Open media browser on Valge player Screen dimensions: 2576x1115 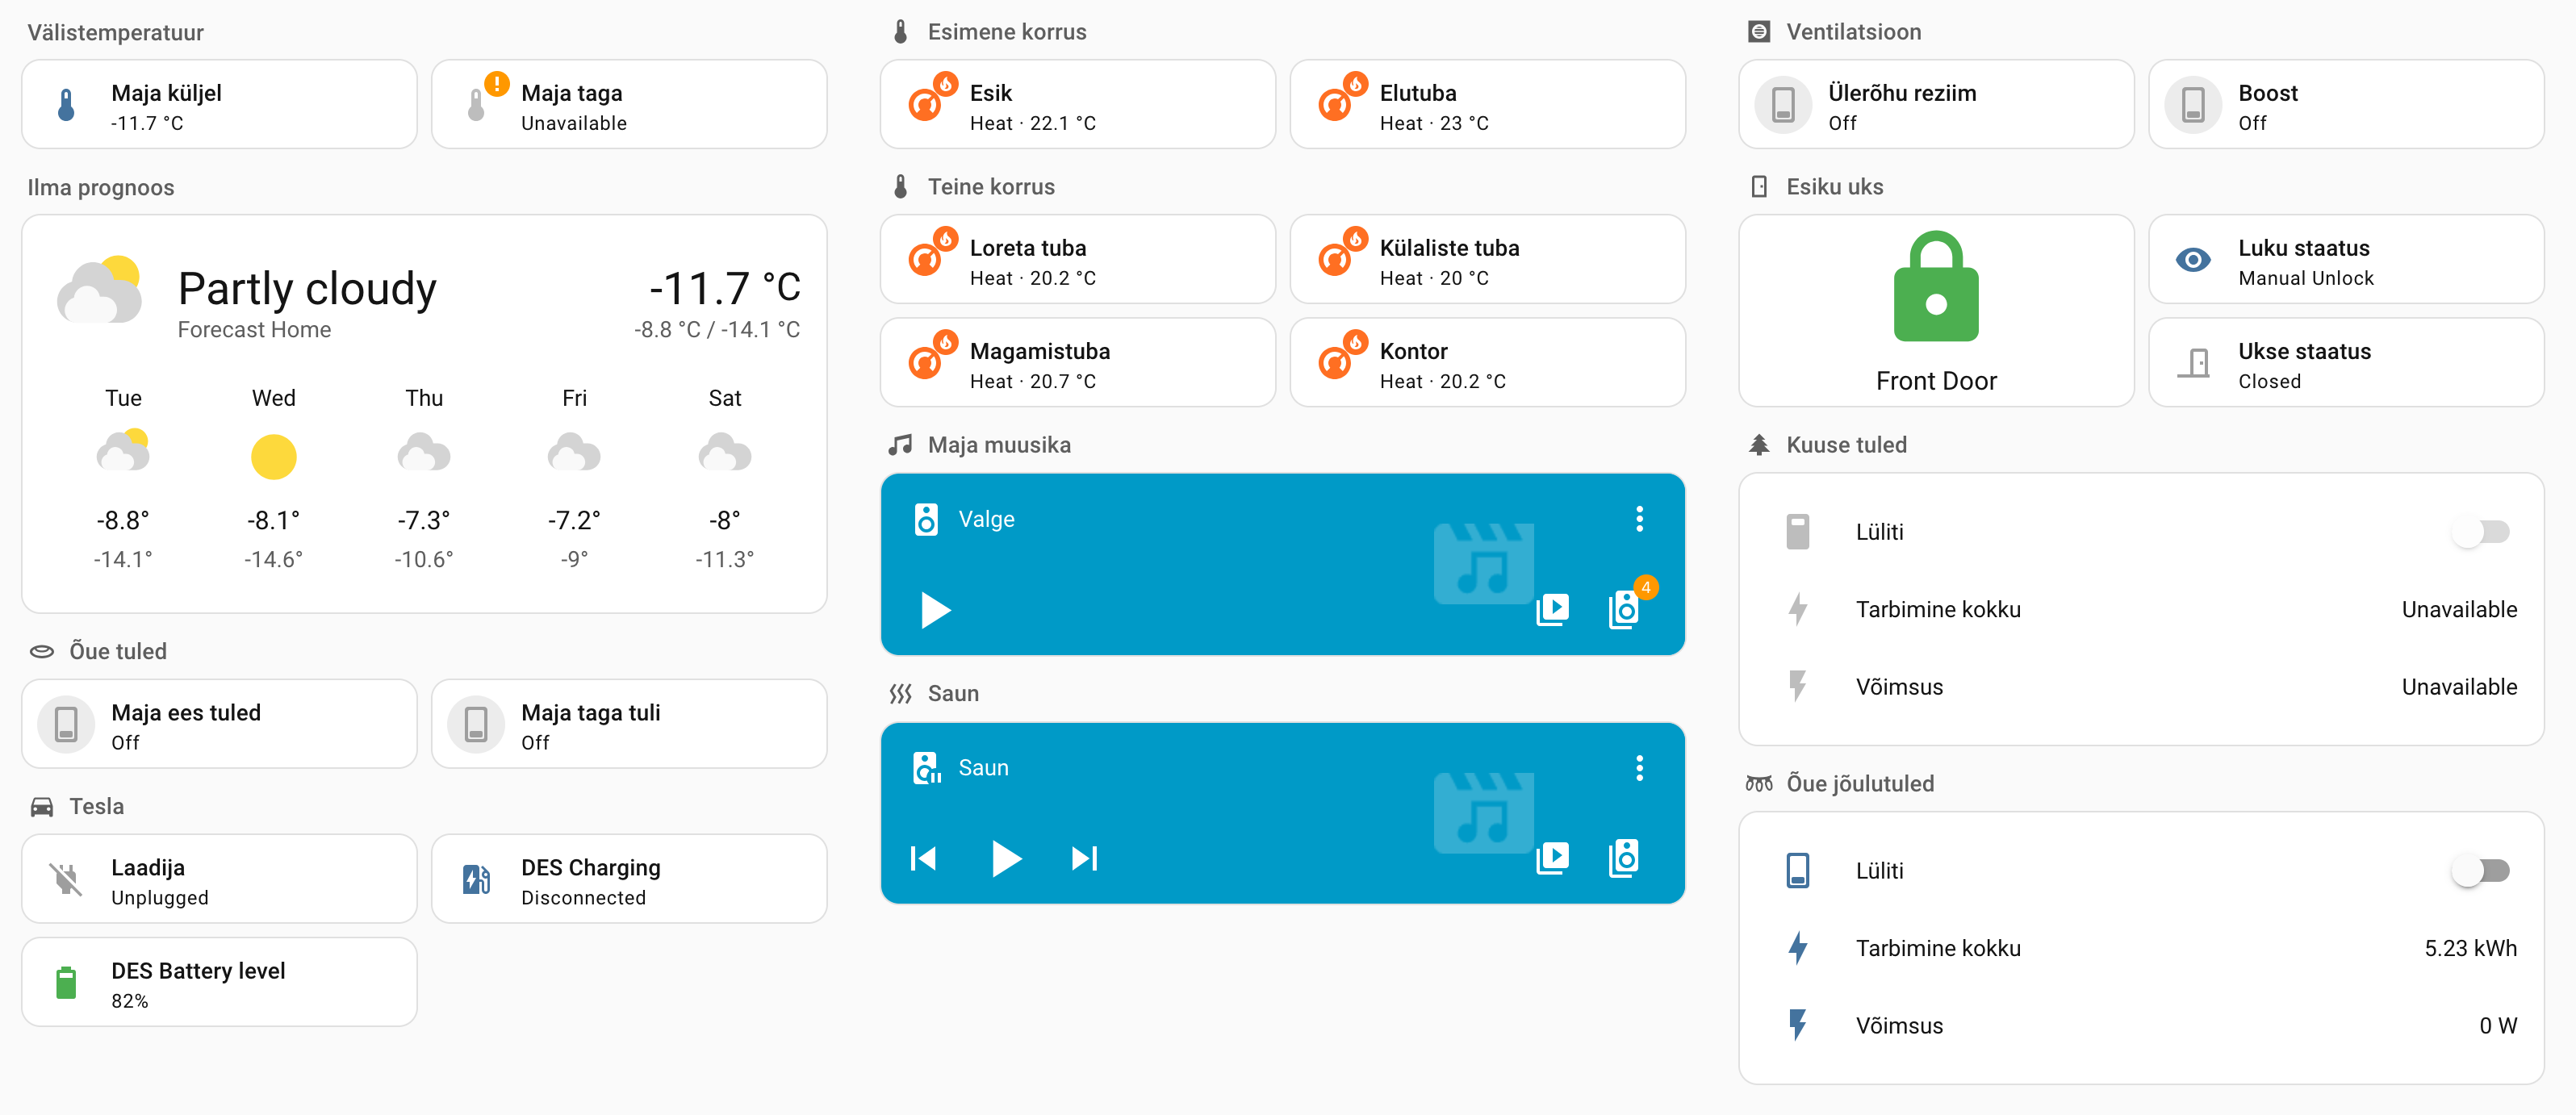1552,609
